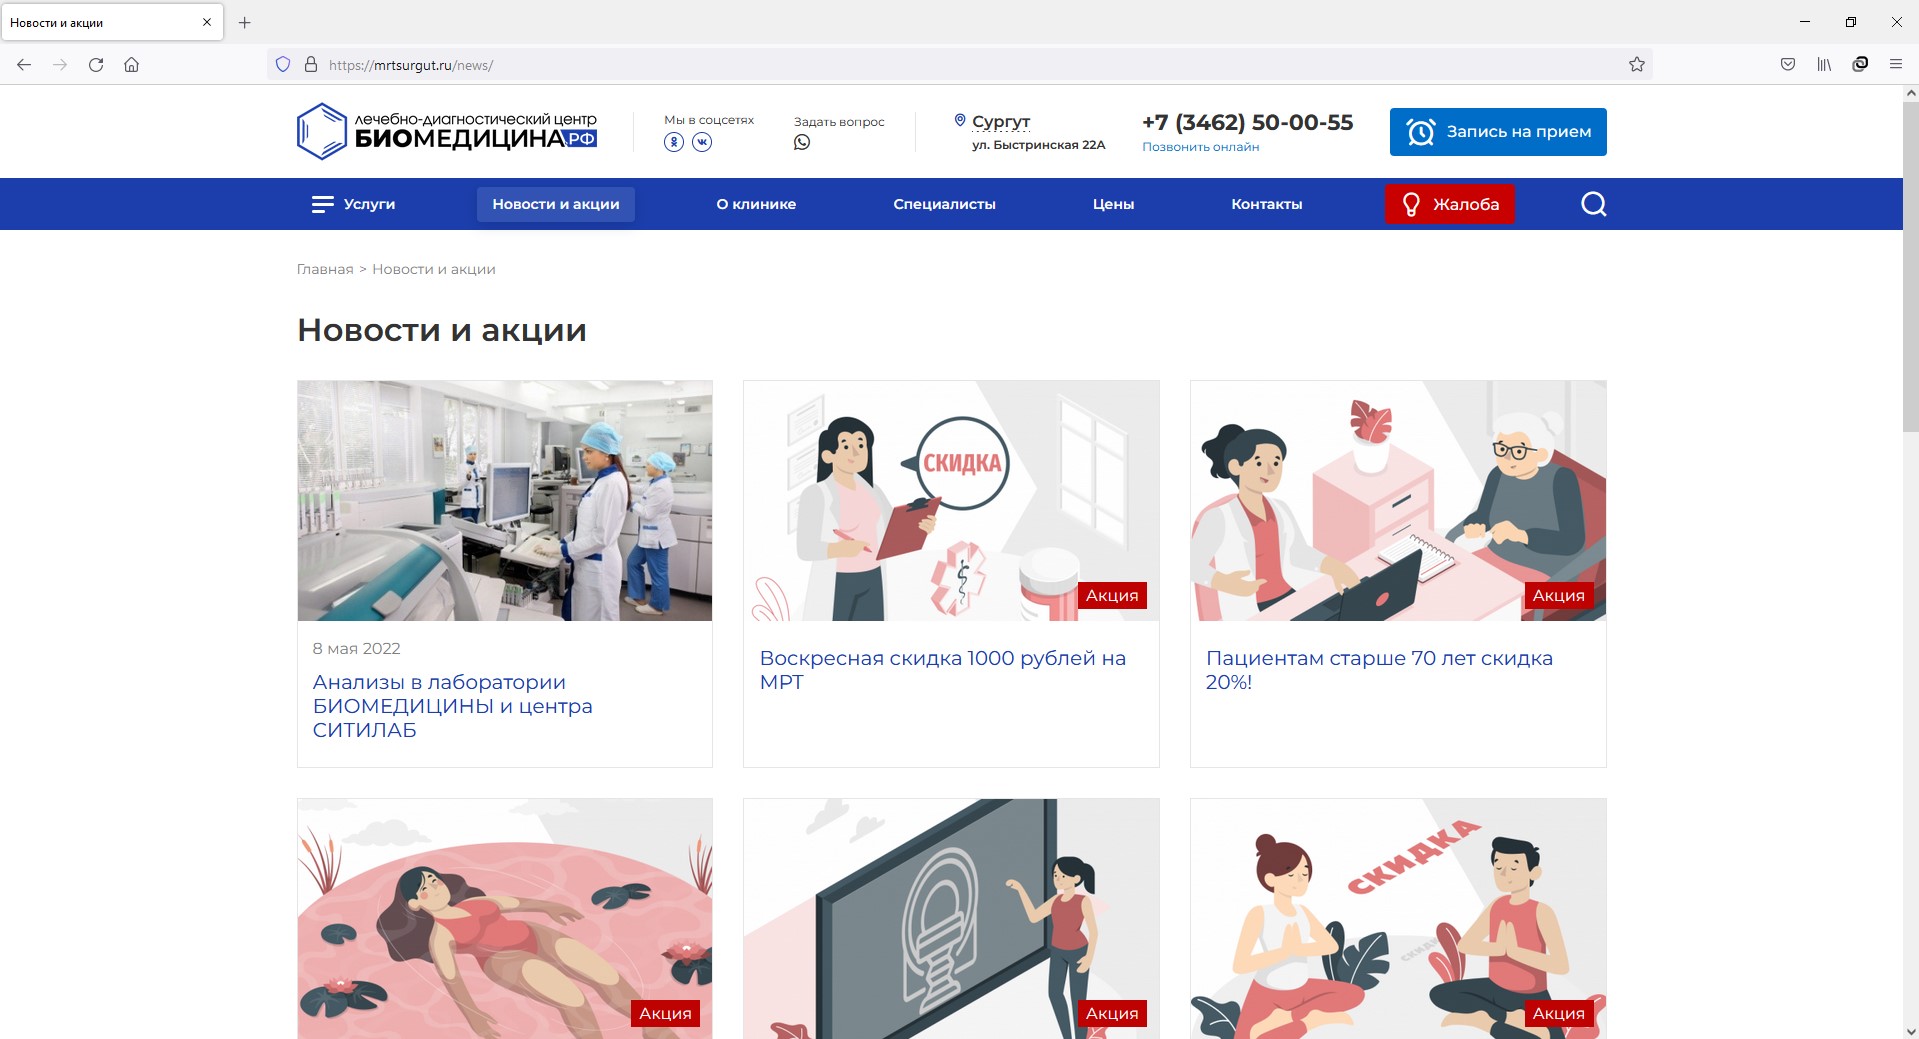
Task: Click the Новости и акции breadcrumb text
Action: click(434, 269)
